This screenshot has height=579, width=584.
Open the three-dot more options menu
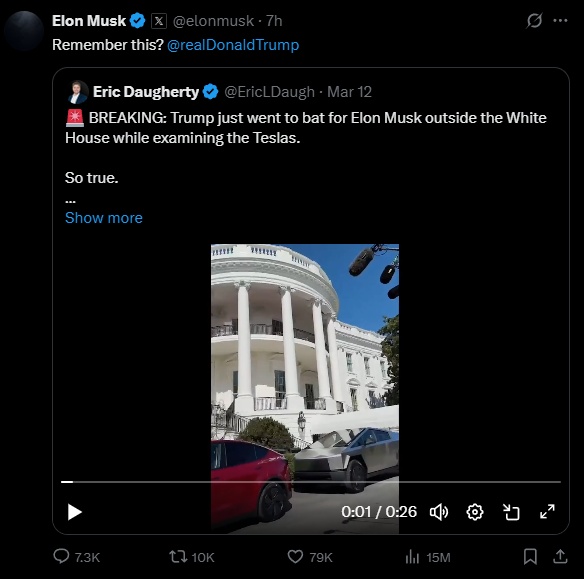pos(560,20)
